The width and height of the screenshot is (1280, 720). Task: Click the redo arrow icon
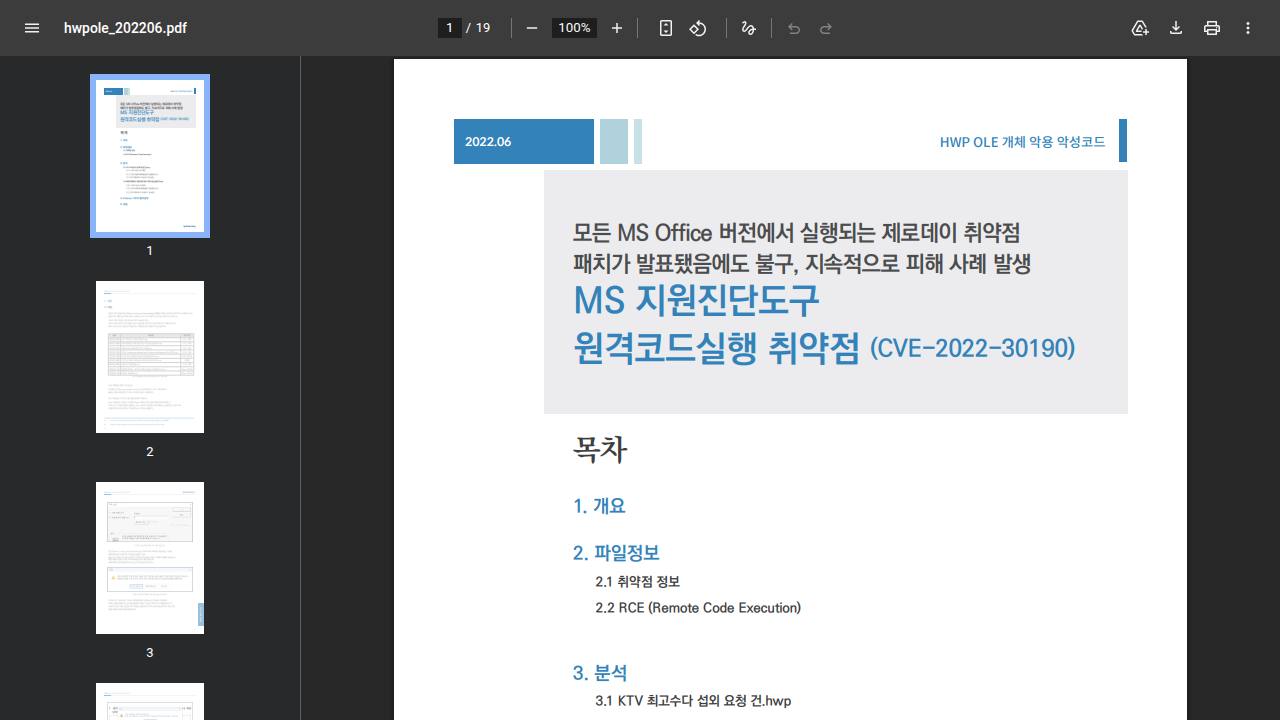pyautogui.click(x=826, y=28)
